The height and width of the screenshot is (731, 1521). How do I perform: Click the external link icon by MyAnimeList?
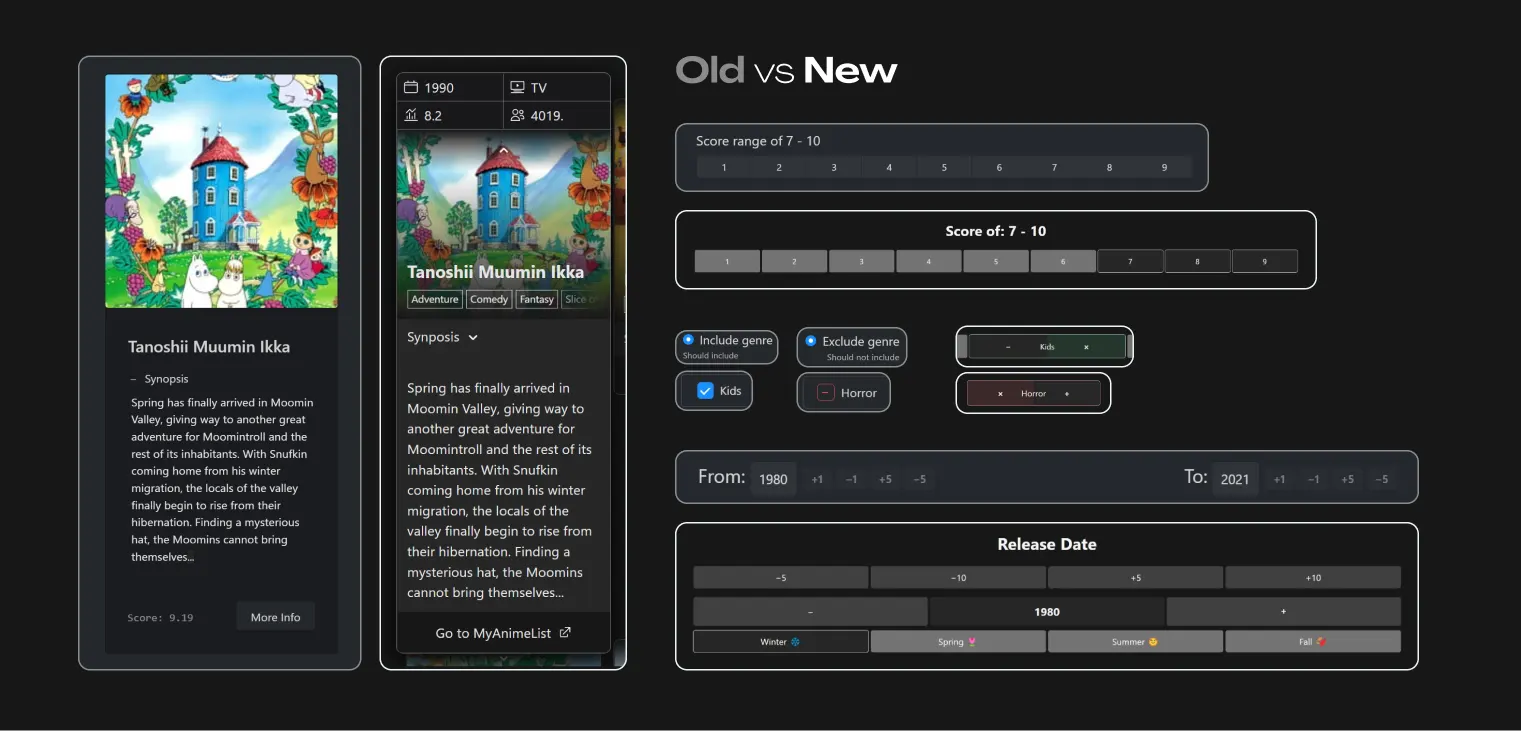[565, 633]
